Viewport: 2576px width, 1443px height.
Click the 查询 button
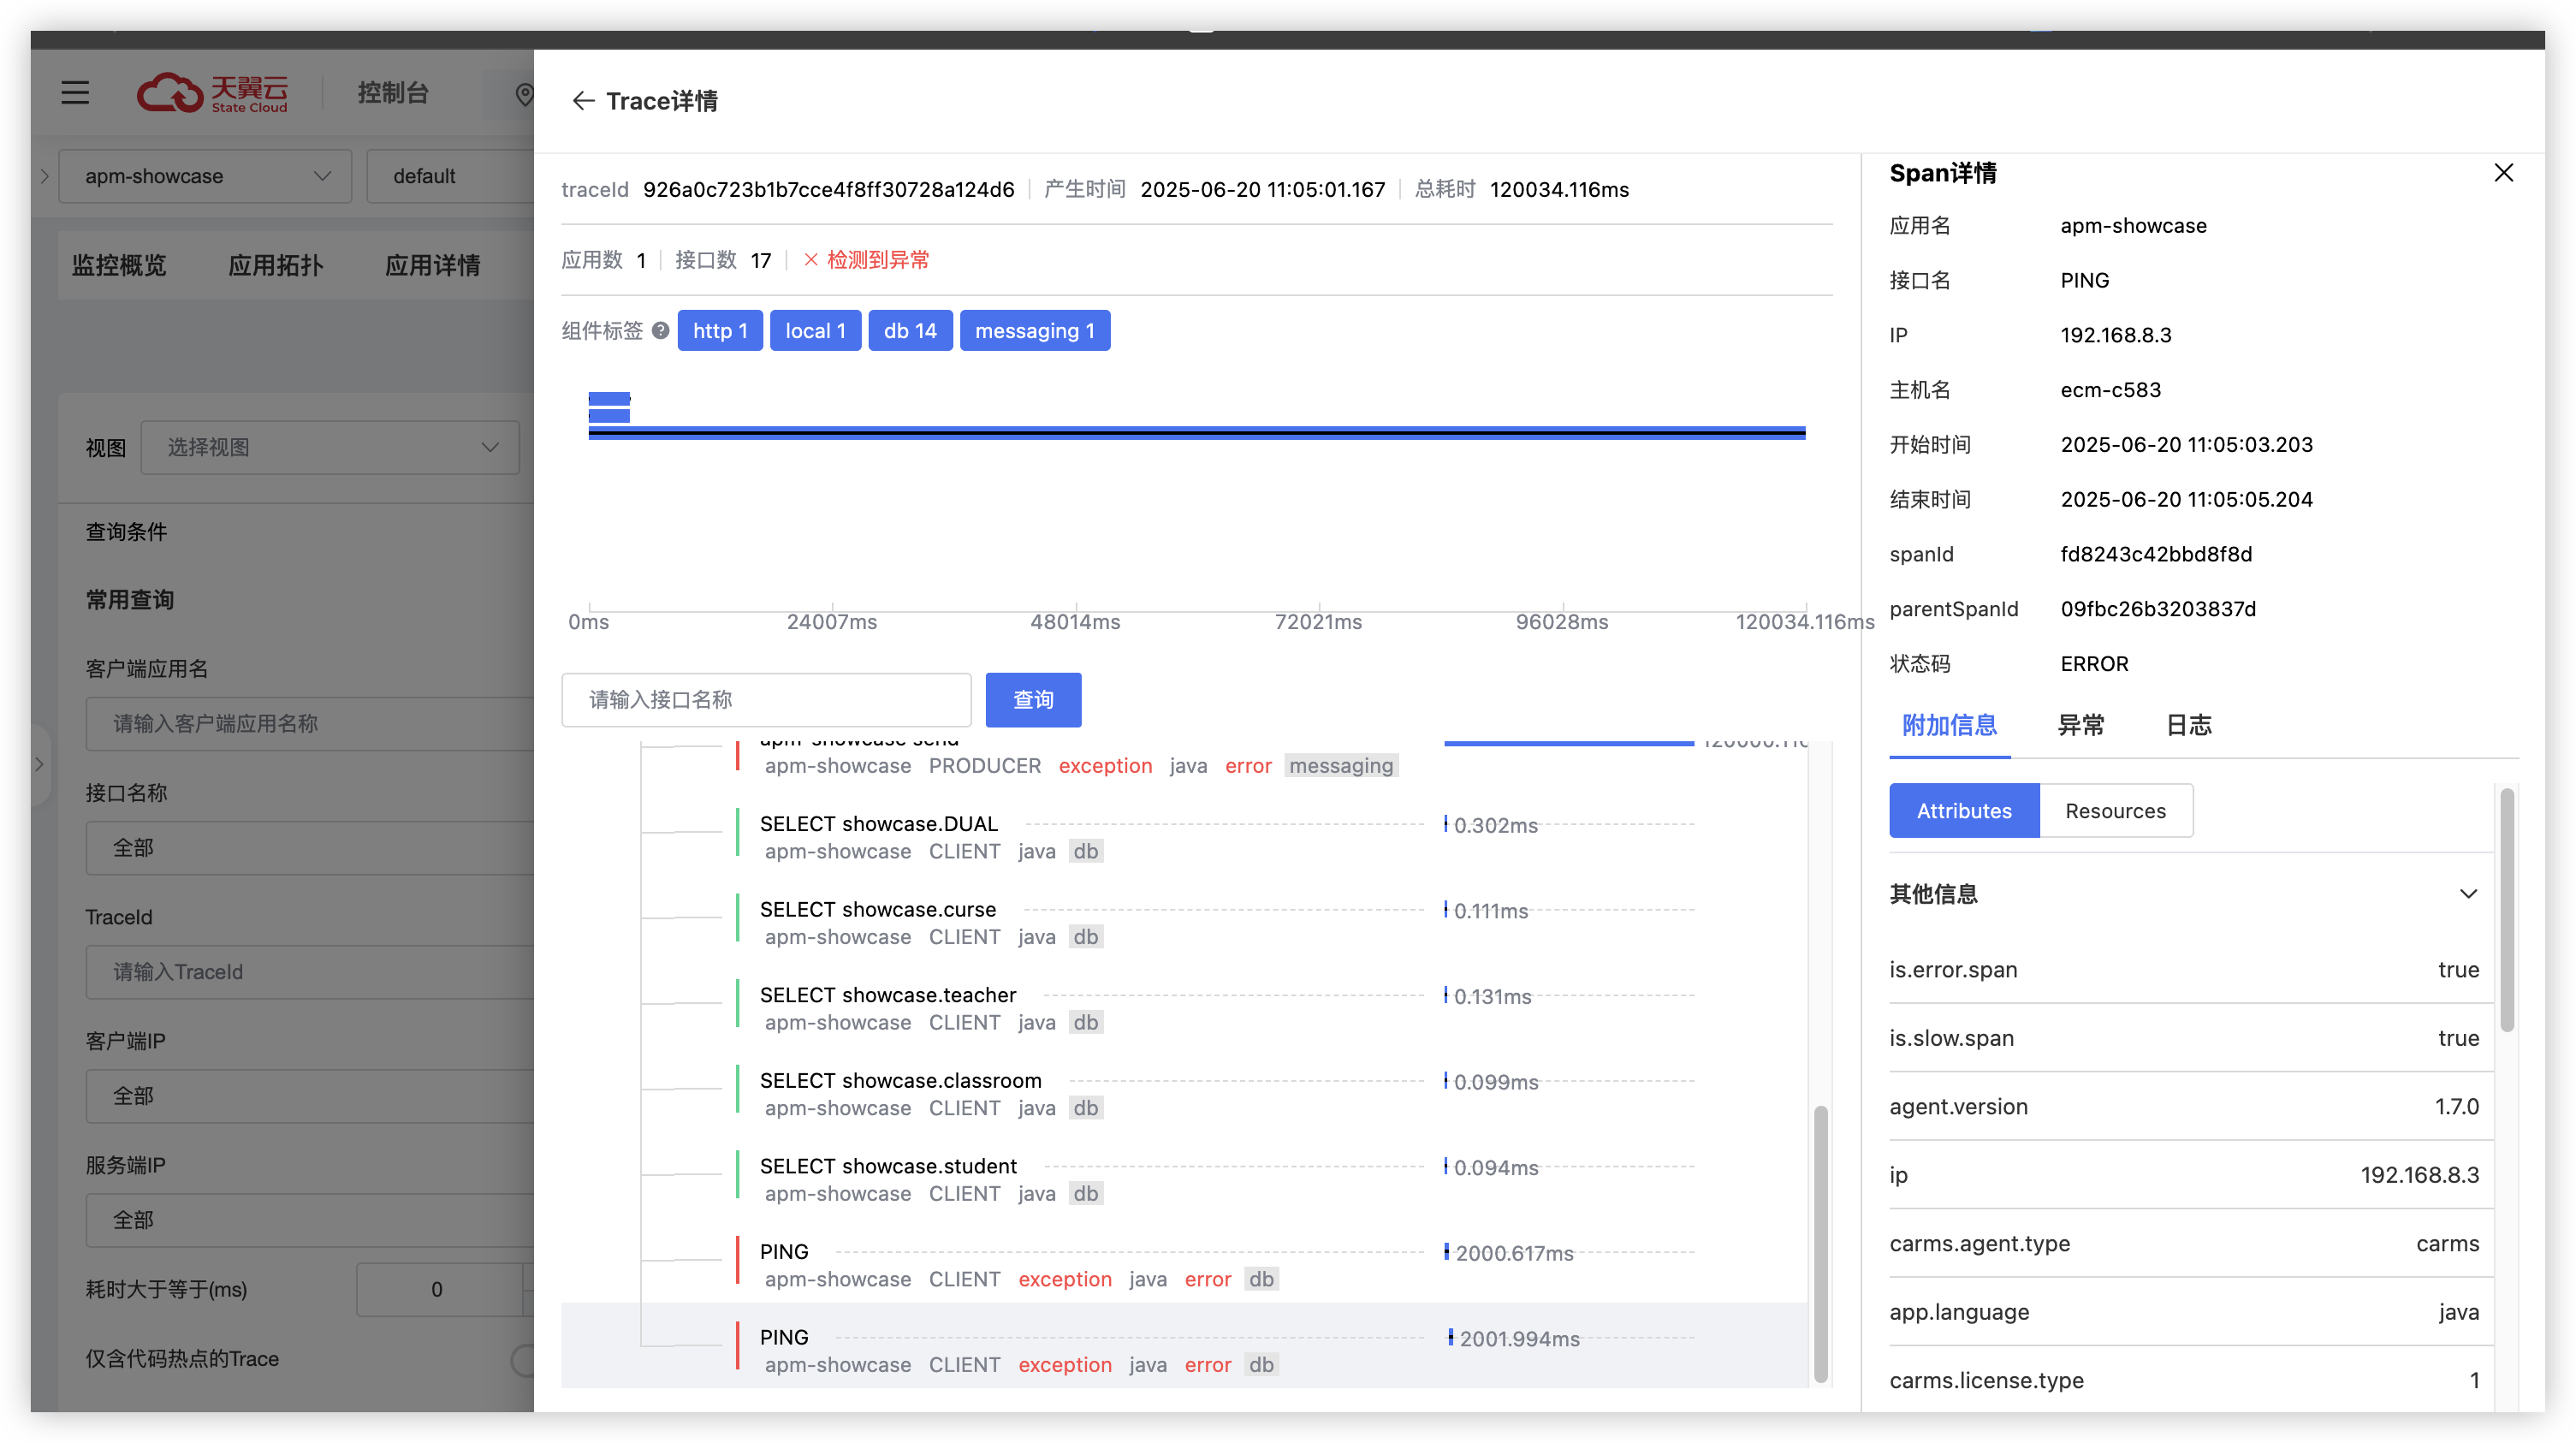tap(1033, 700)
